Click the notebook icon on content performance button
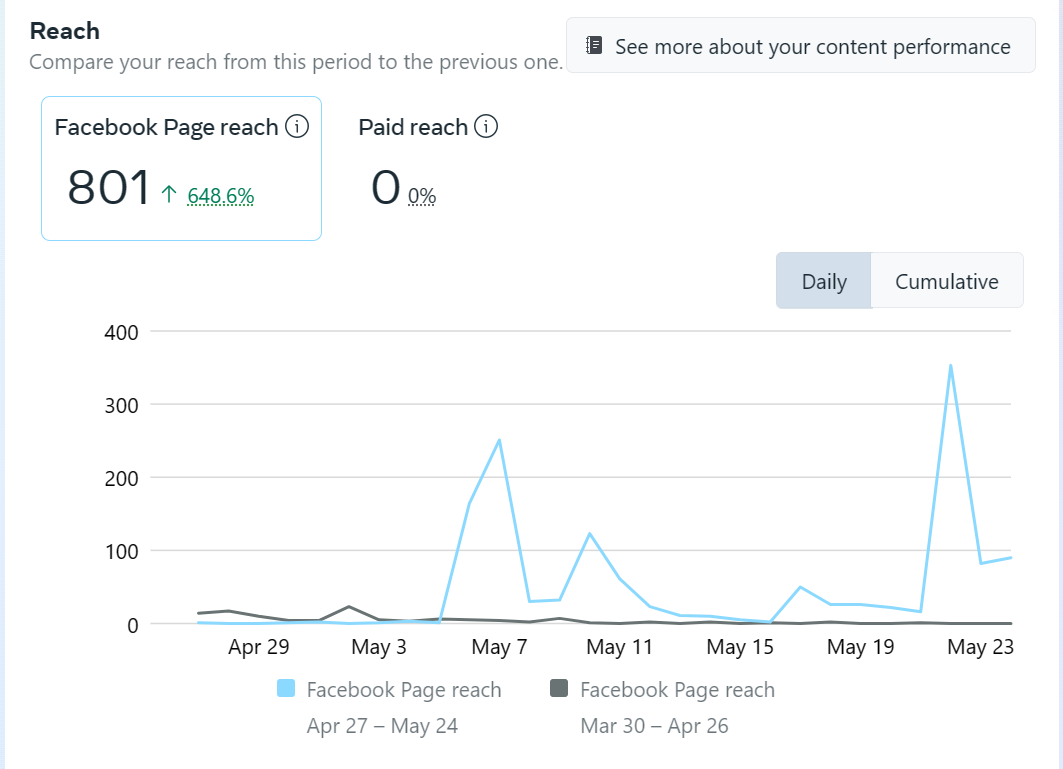The width and height of the screenshot is (1063, 769). click(594, 46)
